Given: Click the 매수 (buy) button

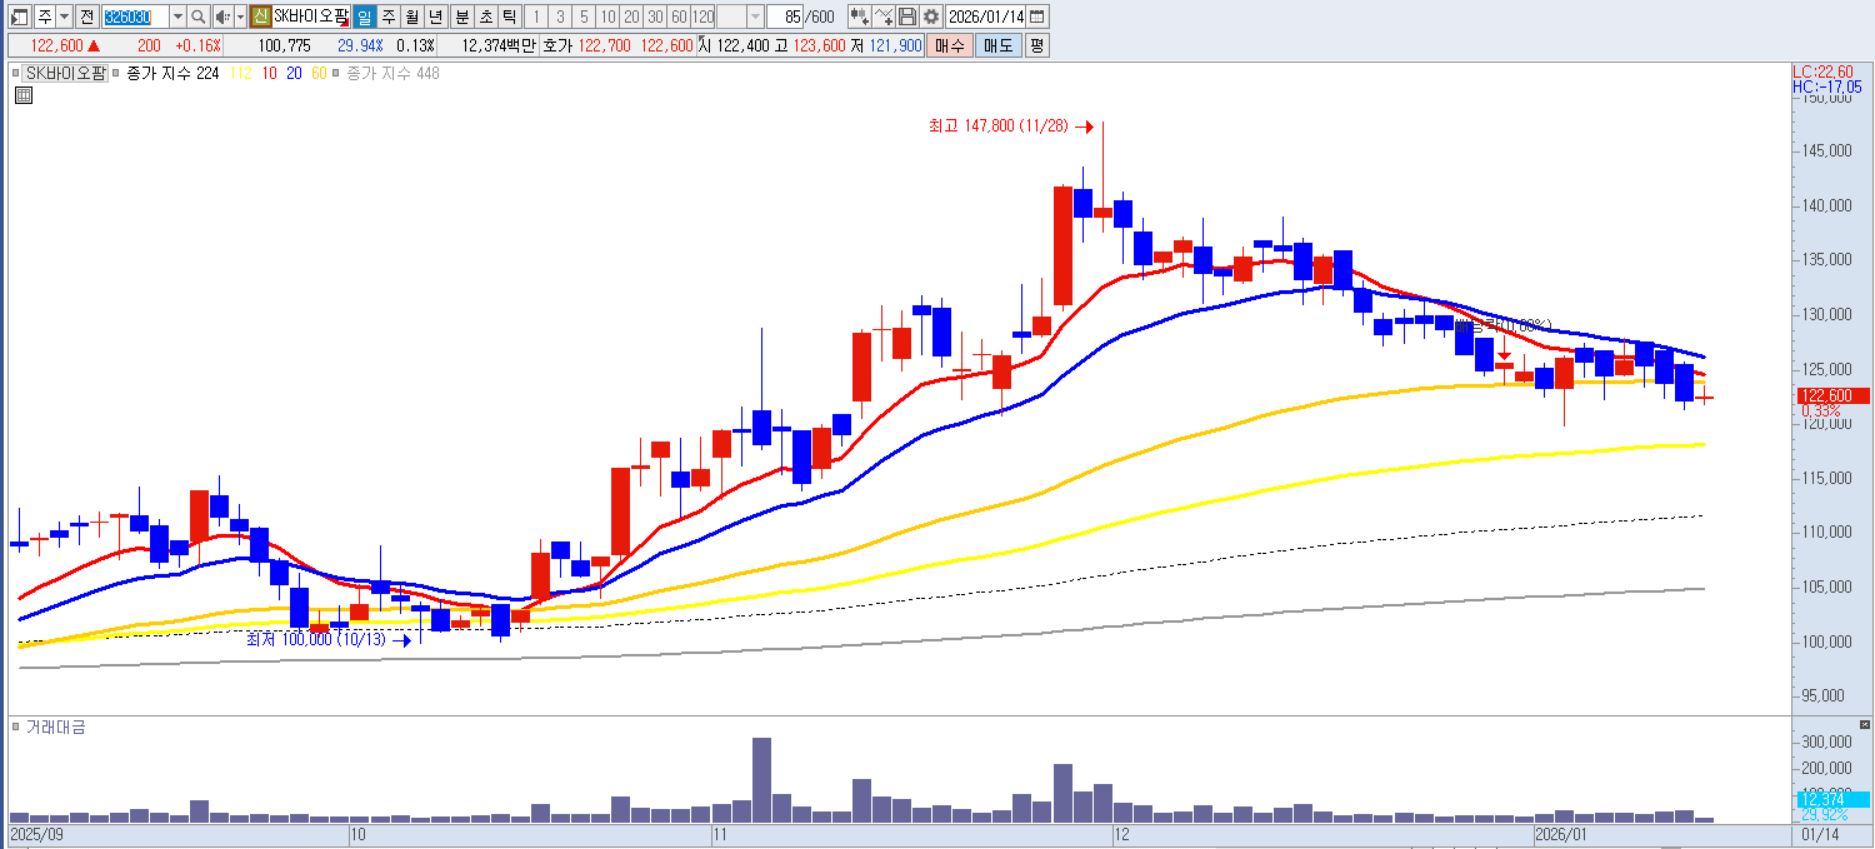Looking at the screenshot, I should pyautogui.click(x=949, y=46).
